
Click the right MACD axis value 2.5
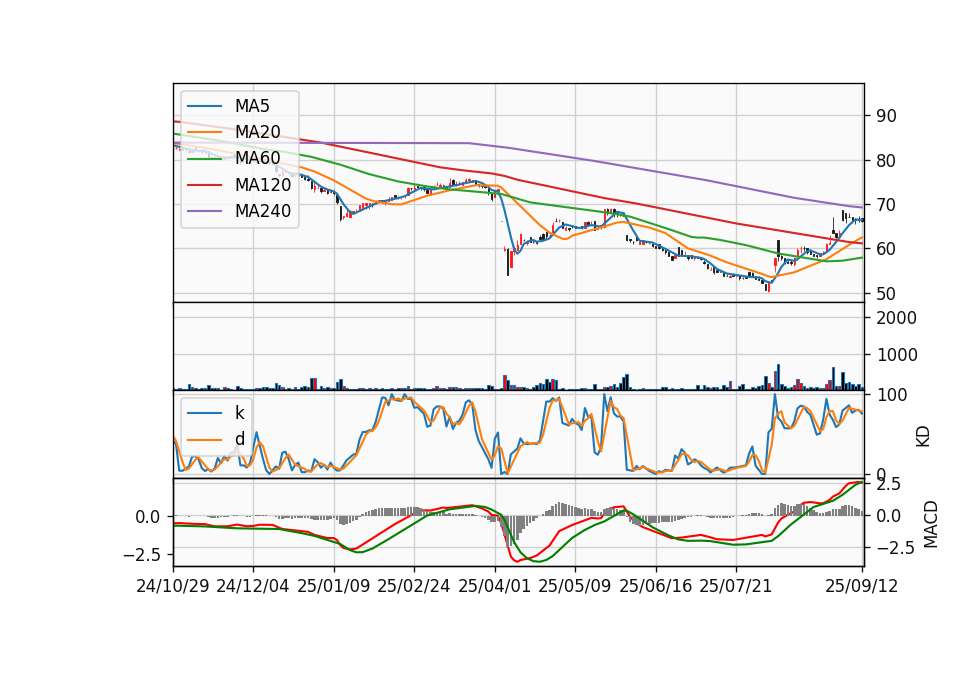[x=889, y=484]
